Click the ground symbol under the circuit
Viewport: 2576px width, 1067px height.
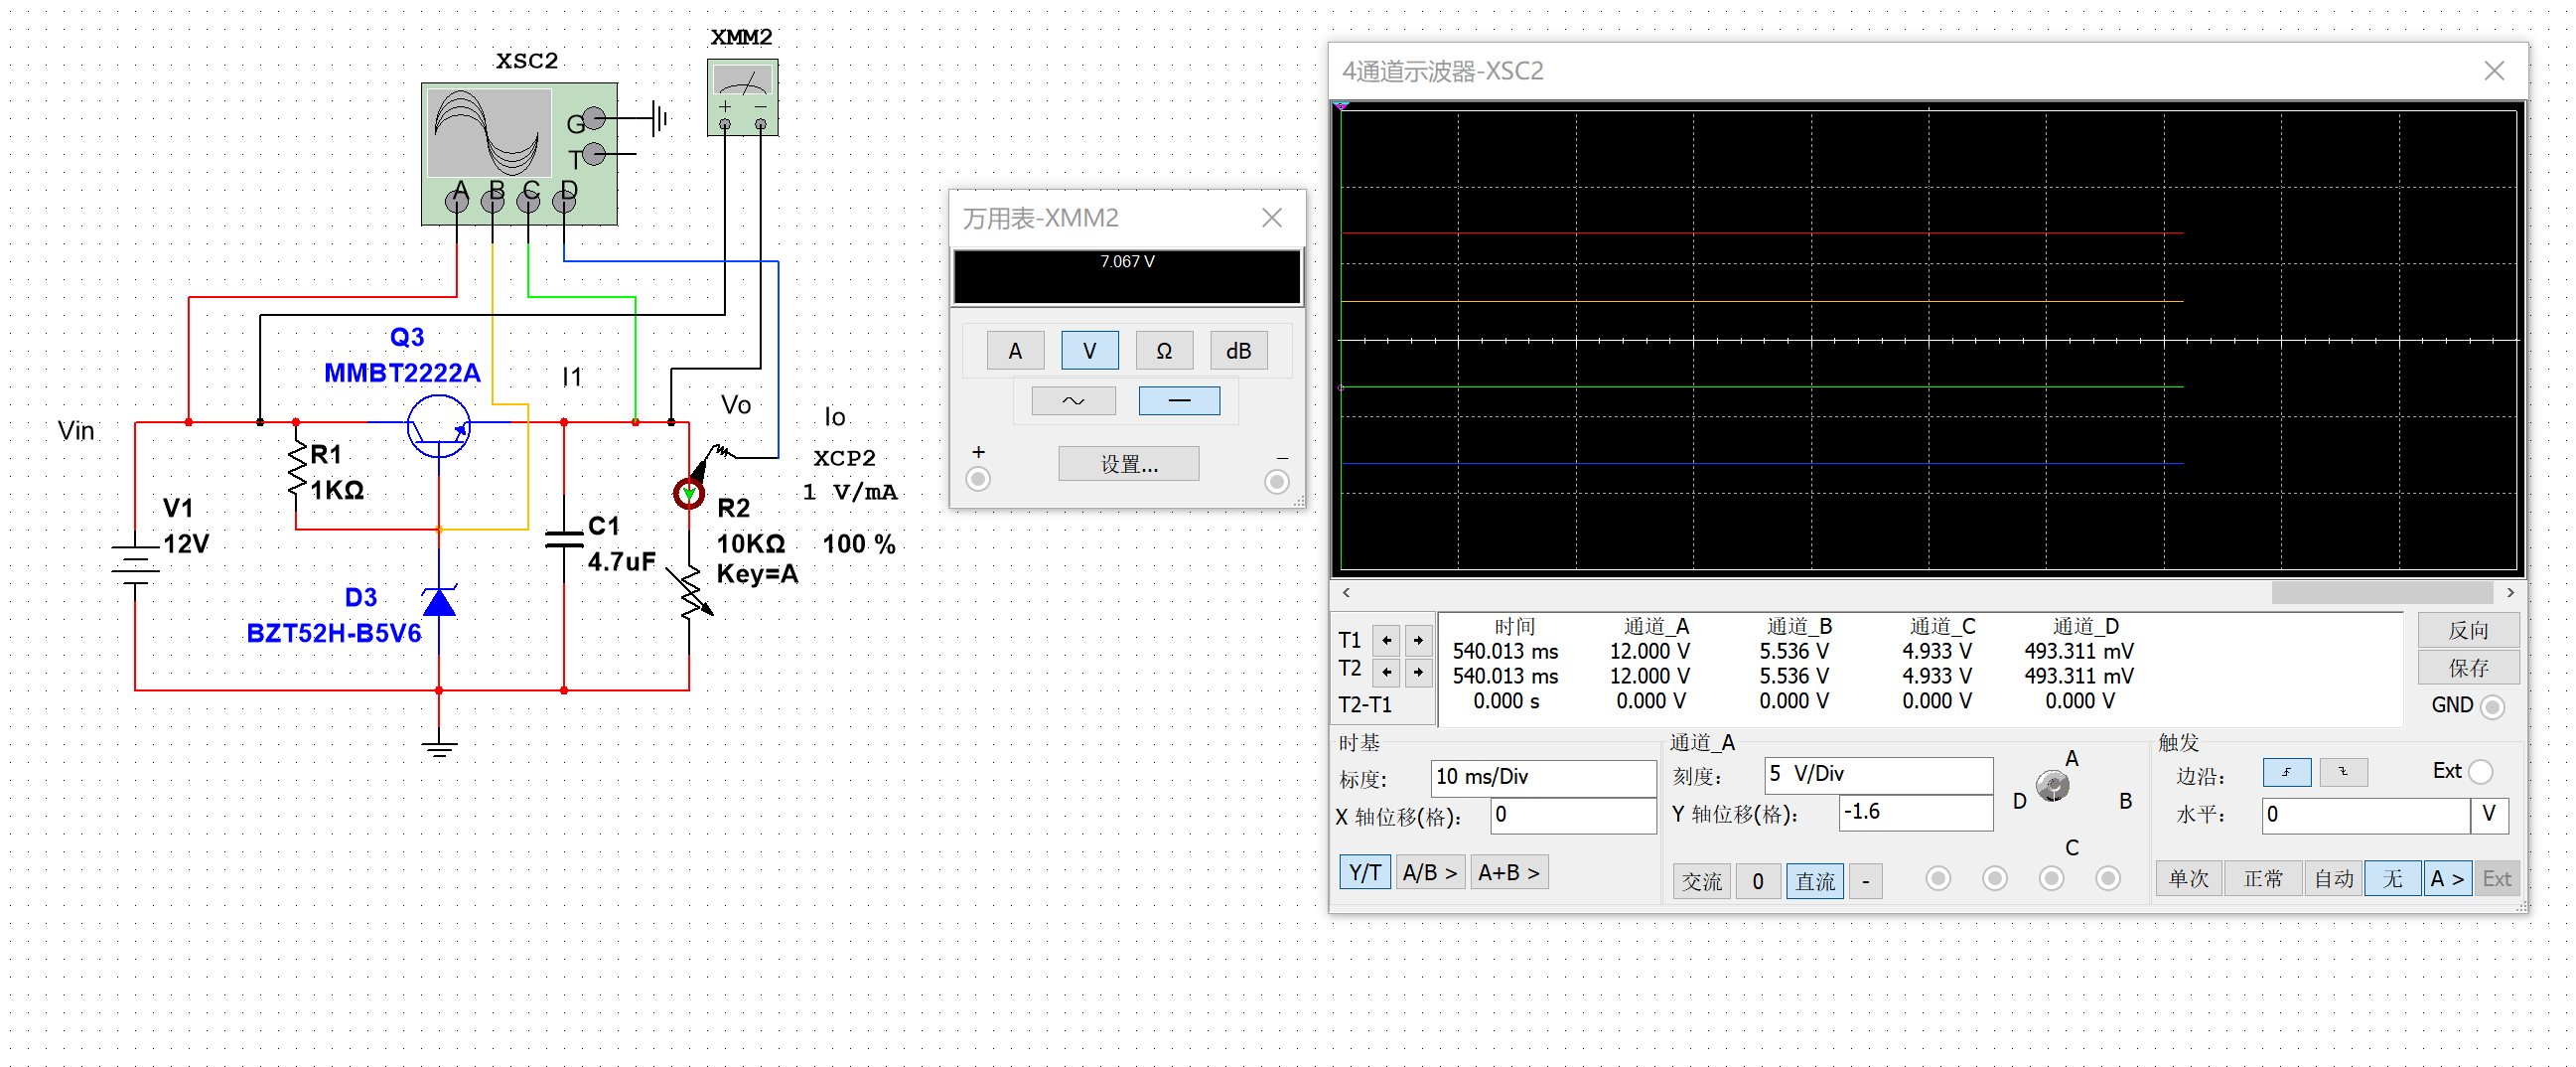point(439,749)
